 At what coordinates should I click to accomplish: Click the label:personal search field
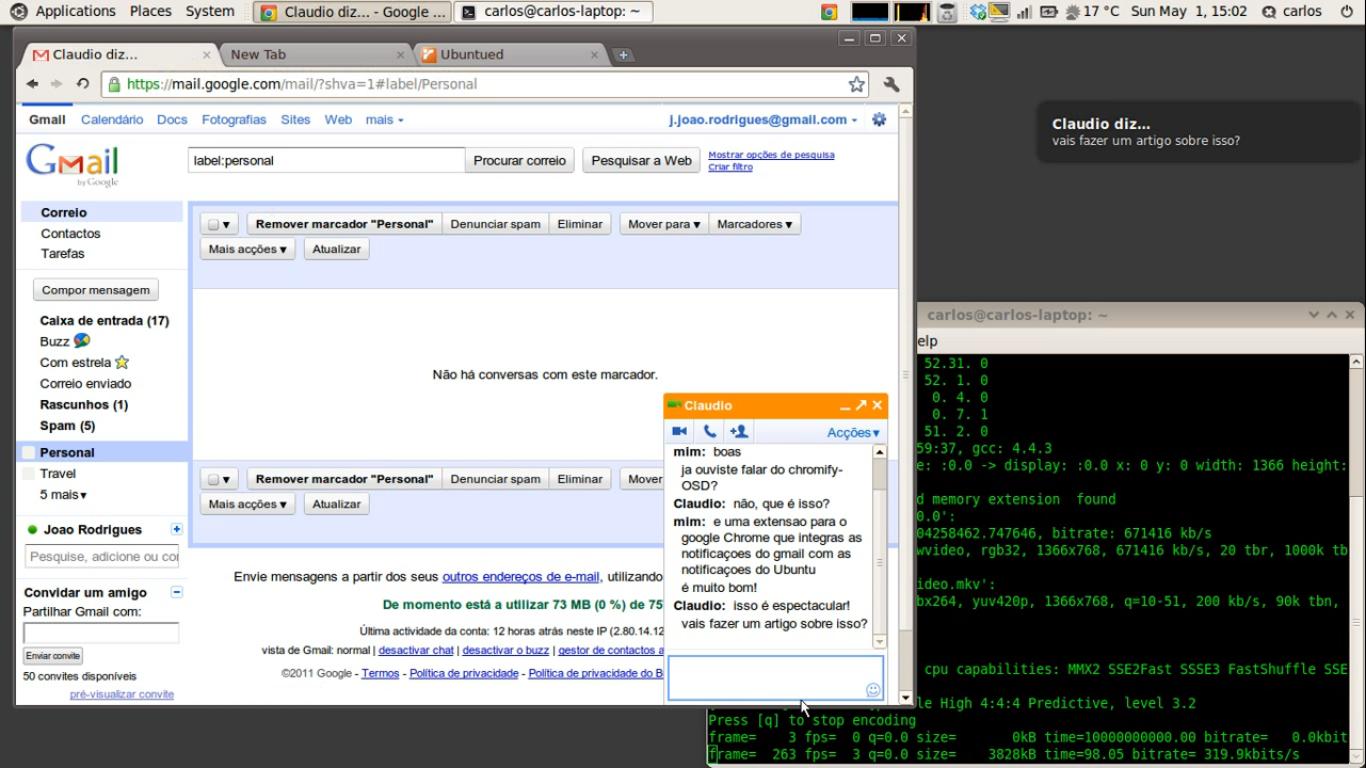pyautogui.click(x=327, y=160)
